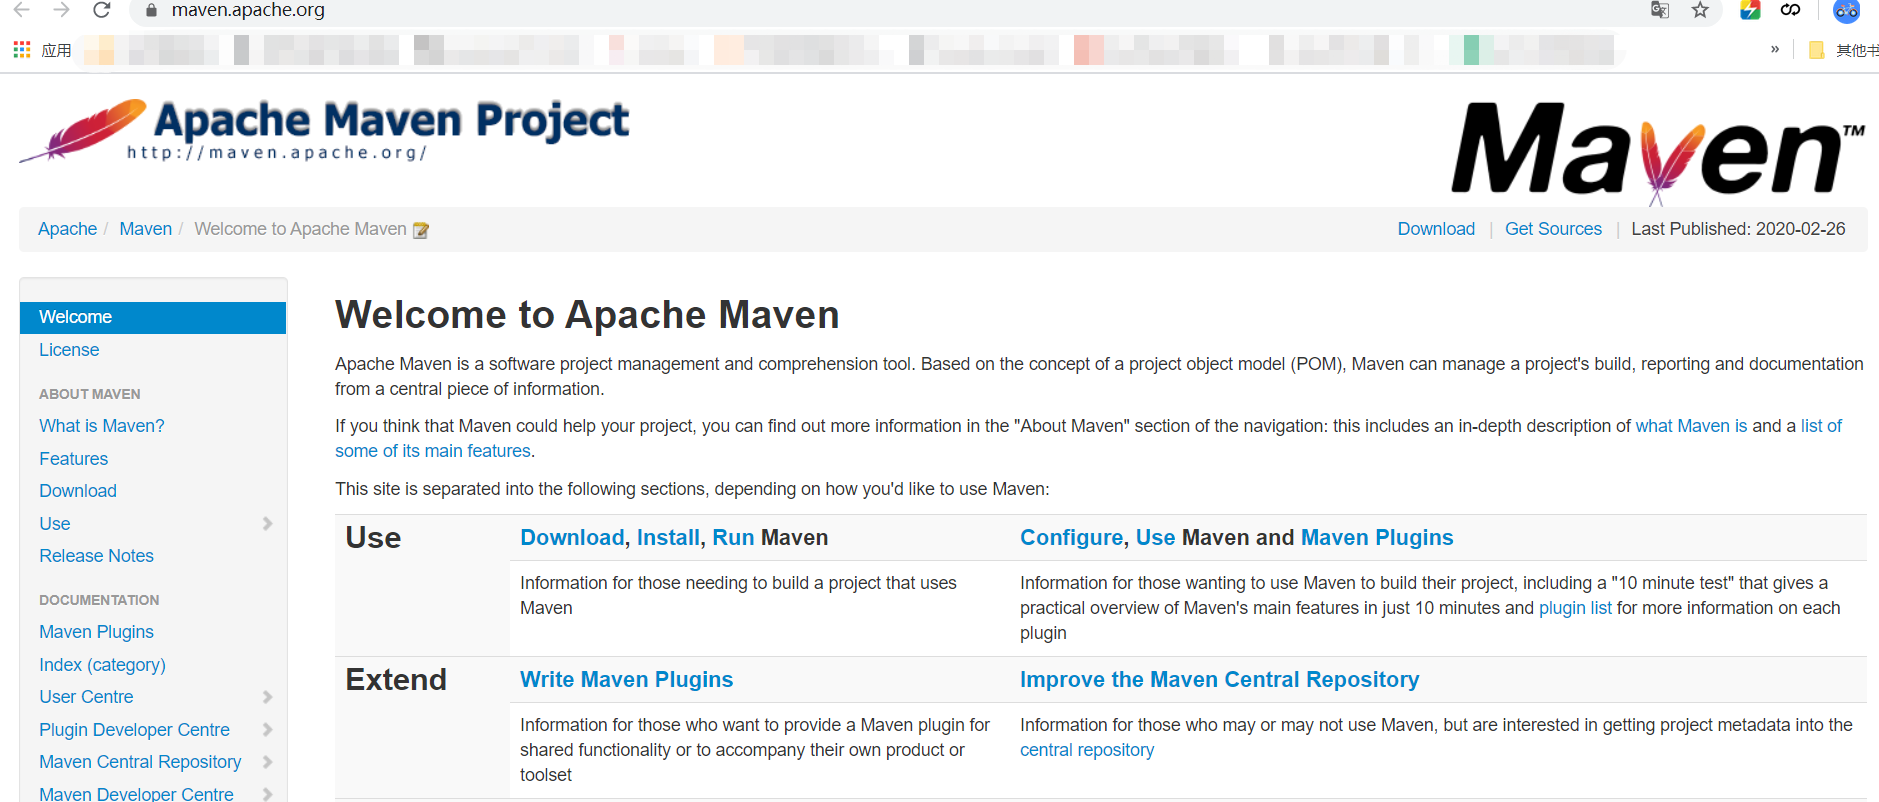This screenshot has height=802, width=1879.
Task: Open the Install heading link
Action: [668, 538]
